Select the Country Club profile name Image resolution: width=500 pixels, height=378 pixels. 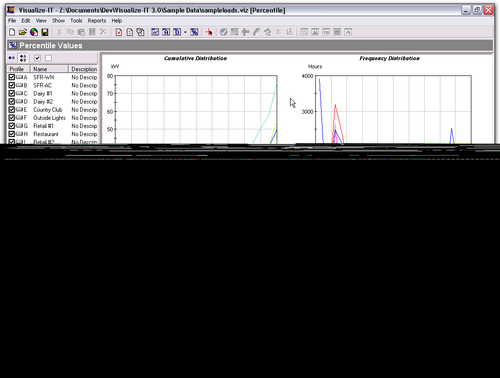coord(48,110)
